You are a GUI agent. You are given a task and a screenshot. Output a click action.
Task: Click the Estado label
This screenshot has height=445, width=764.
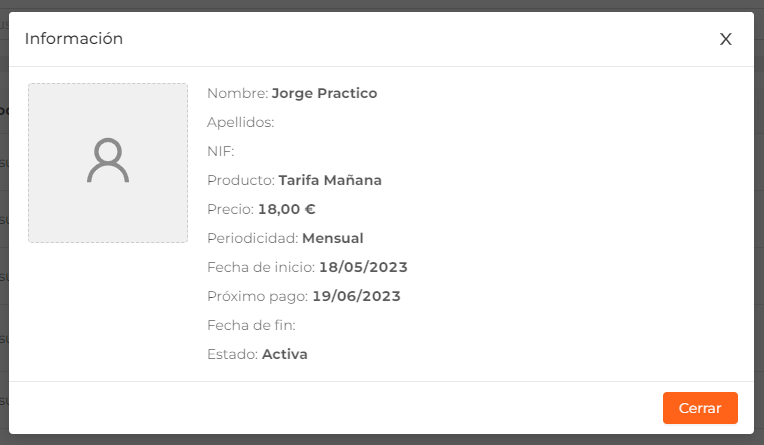point(232,354)
